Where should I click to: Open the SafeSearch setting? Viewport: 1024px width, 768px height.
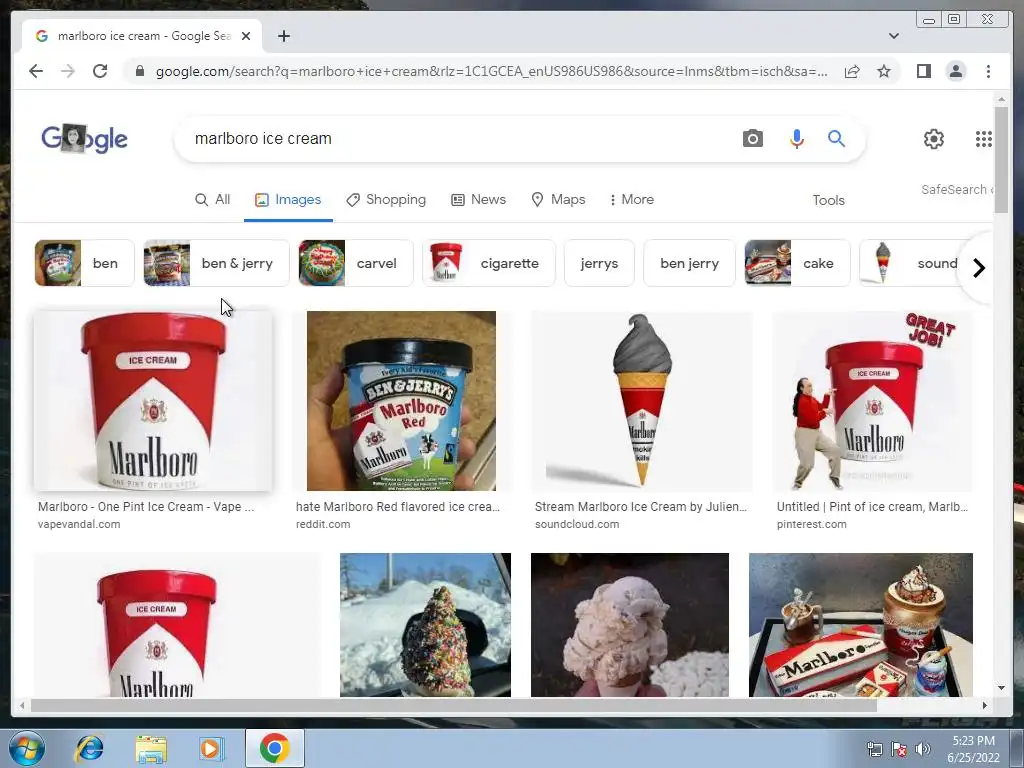957,189
